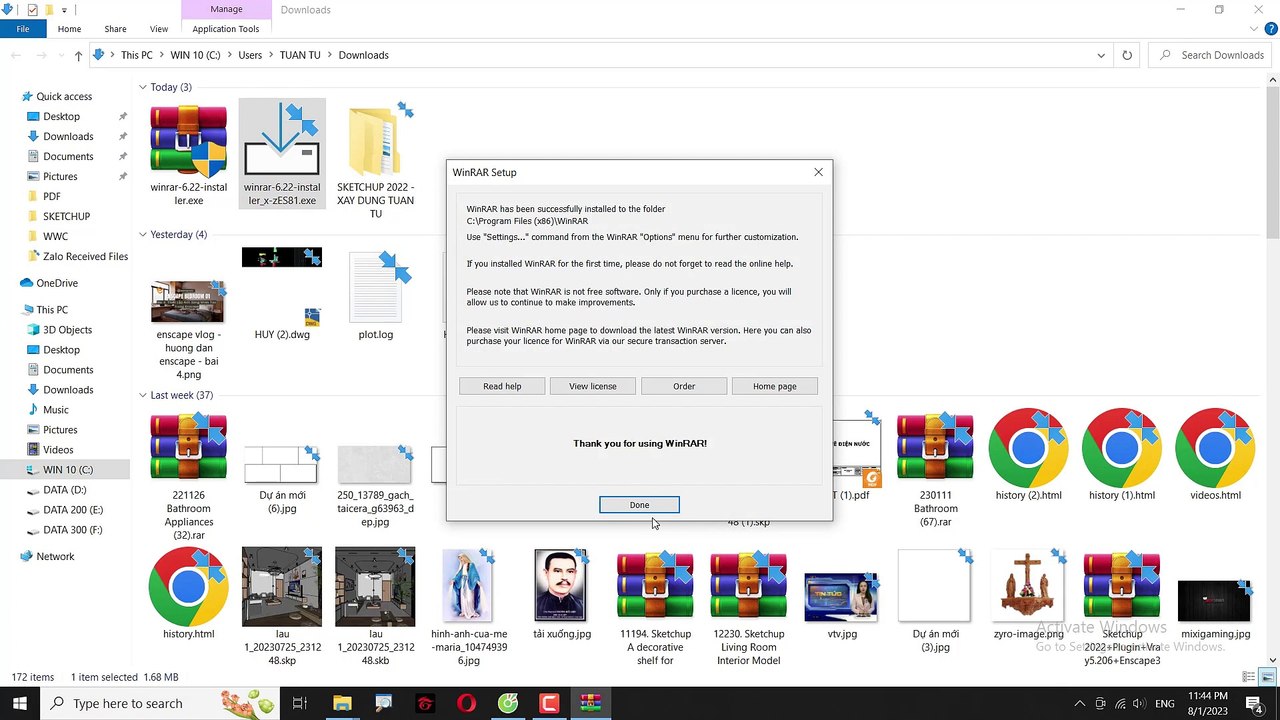1280x720 pixels.
Task: Open the Application Tools ribbon tab
Action: 226,29
